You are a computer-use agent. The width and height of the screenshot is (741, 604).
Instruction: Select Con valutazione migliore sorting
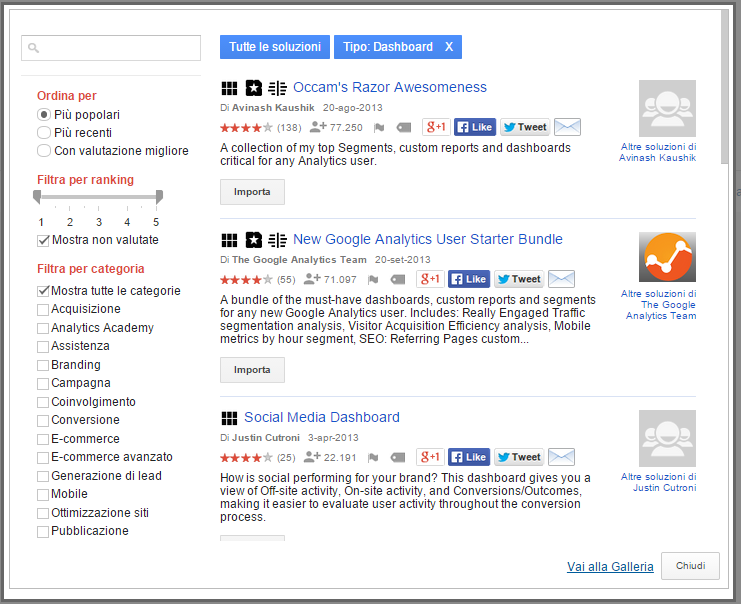44,151
